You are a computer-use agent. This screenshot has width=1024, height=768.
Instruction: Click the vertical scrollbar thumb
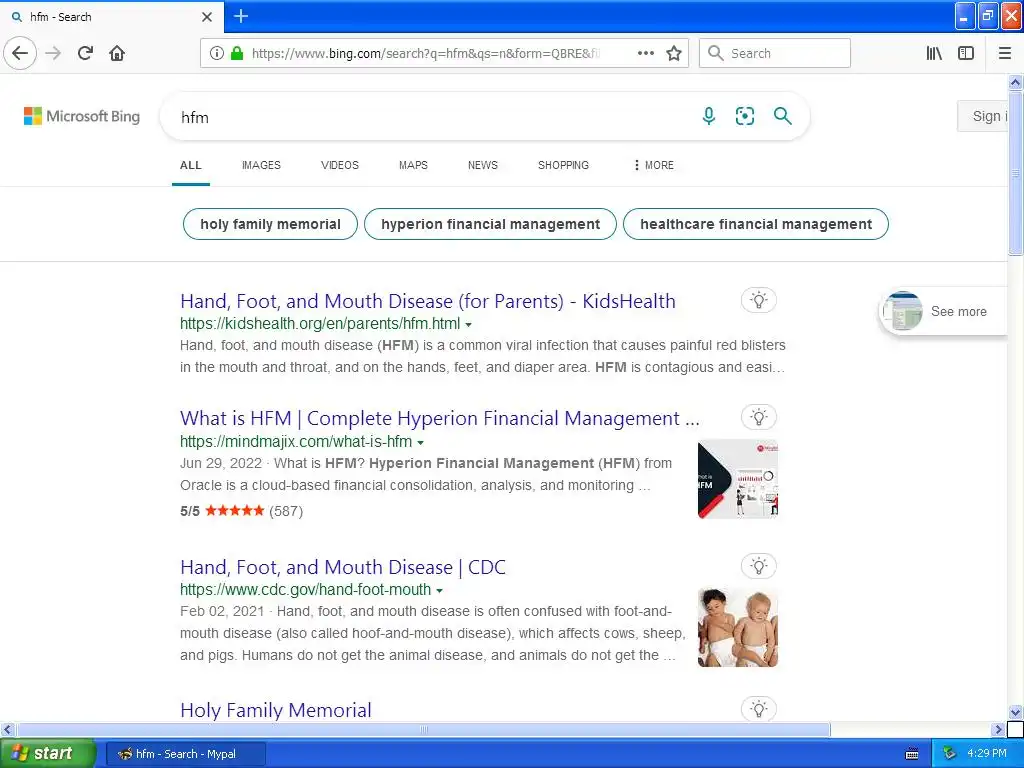coord(1016,174)
